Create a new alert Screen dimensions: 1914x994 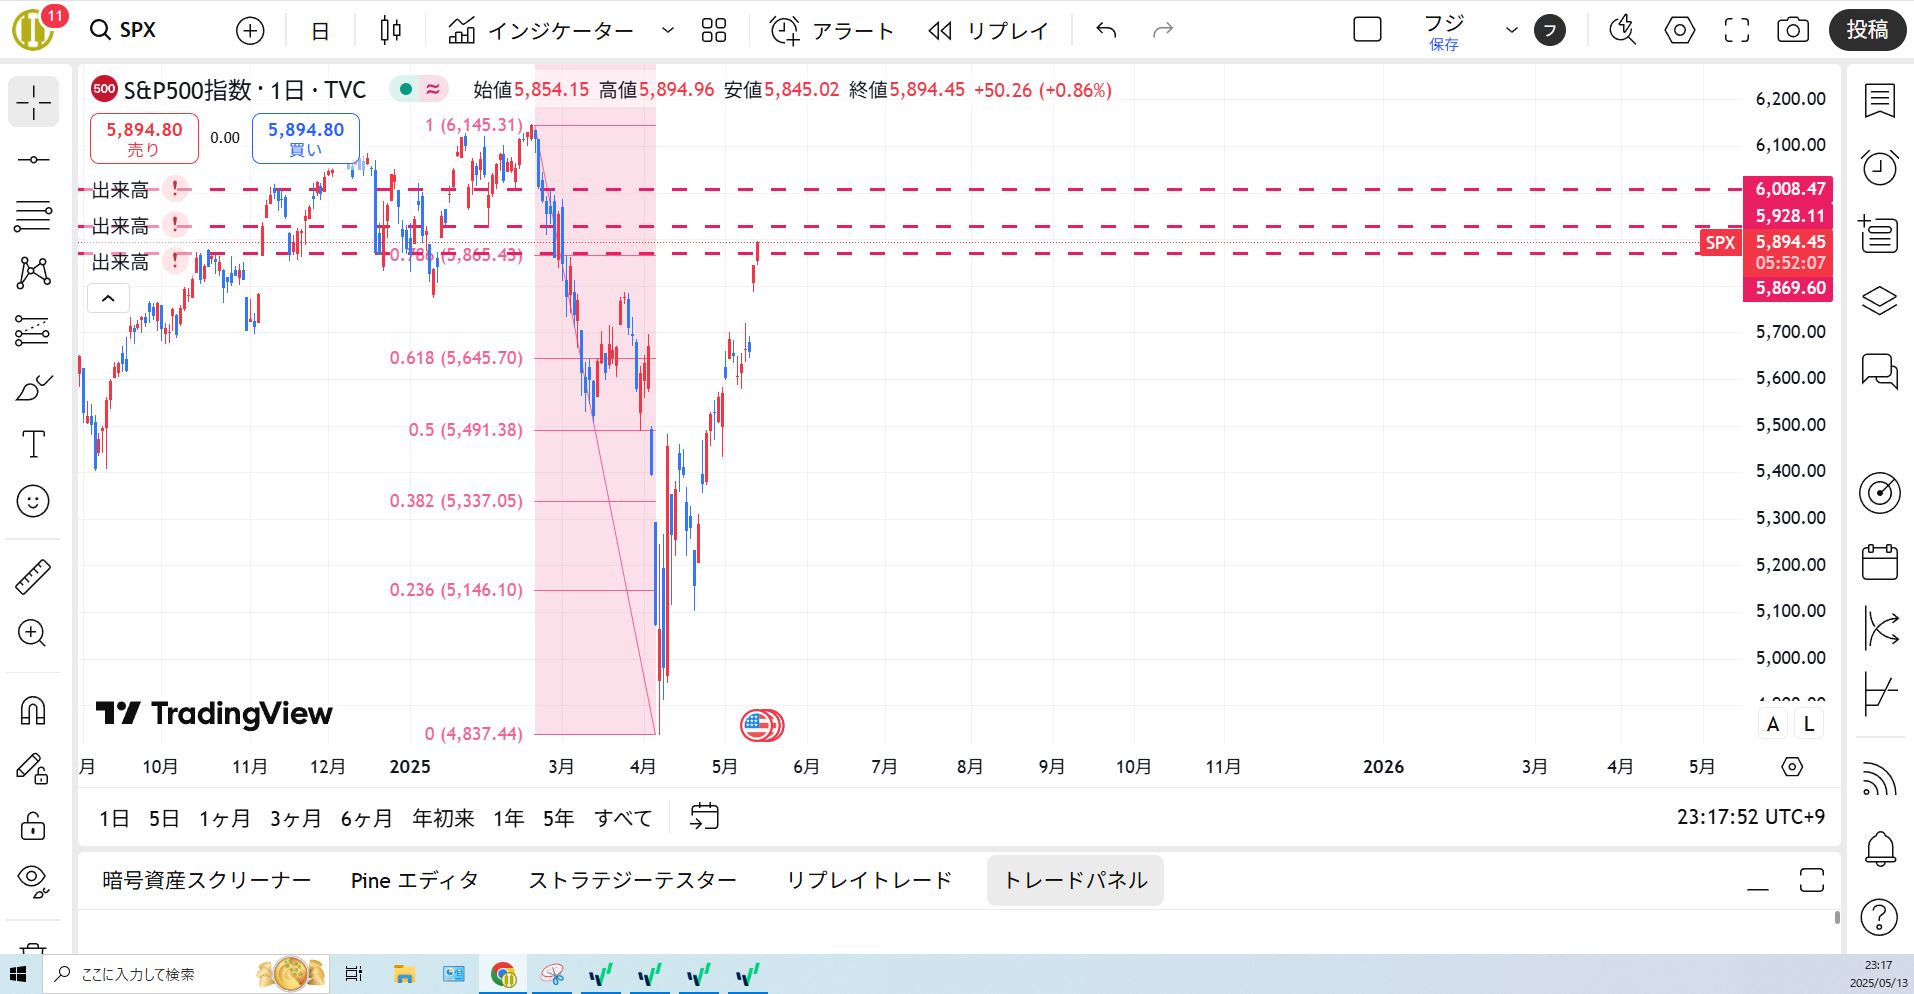click(x=832, y=31)
